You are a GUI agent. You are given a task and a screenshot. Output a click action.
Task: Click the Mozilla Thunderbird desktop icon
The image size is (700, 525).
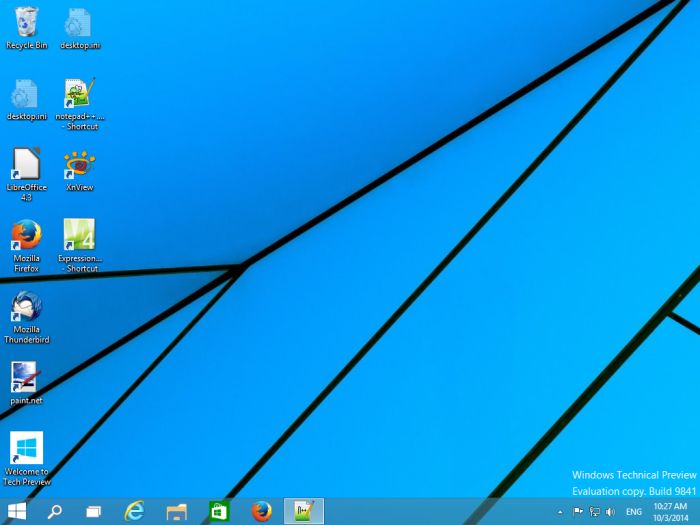pos(26,306)
